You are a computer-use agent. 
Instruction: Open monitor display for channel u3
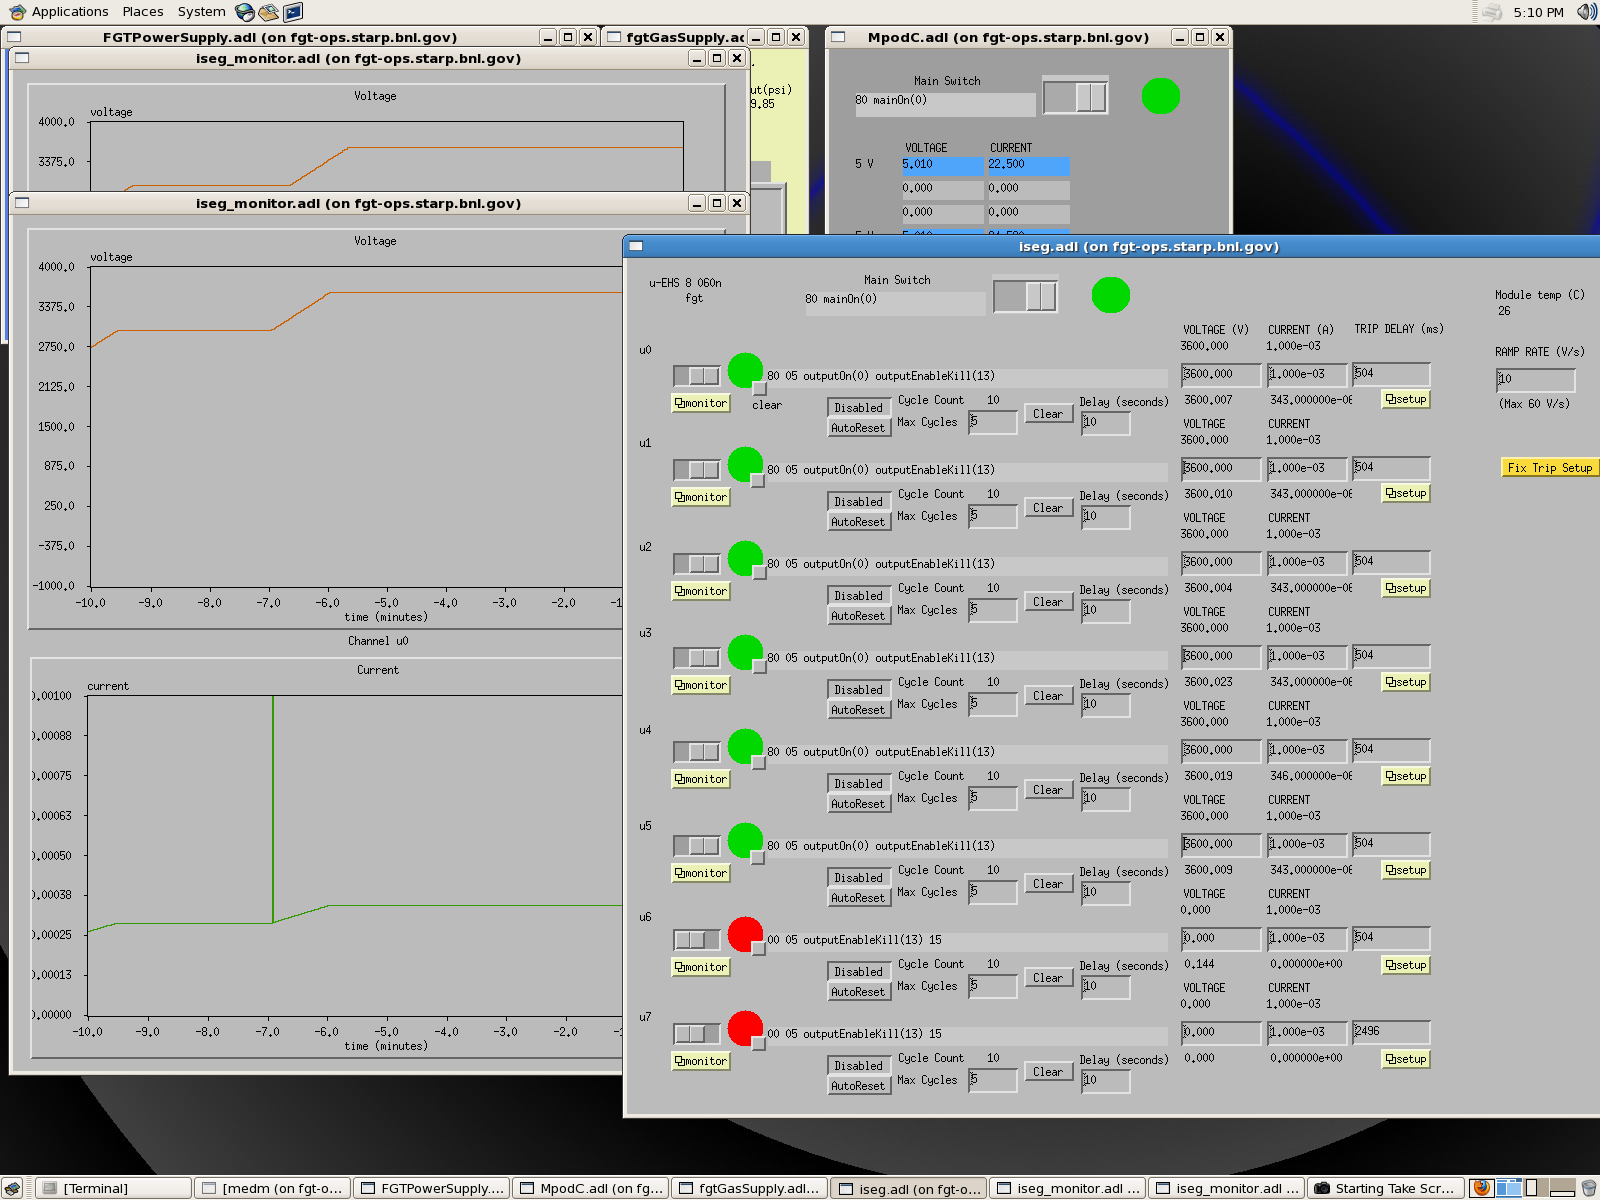point(701,685)
